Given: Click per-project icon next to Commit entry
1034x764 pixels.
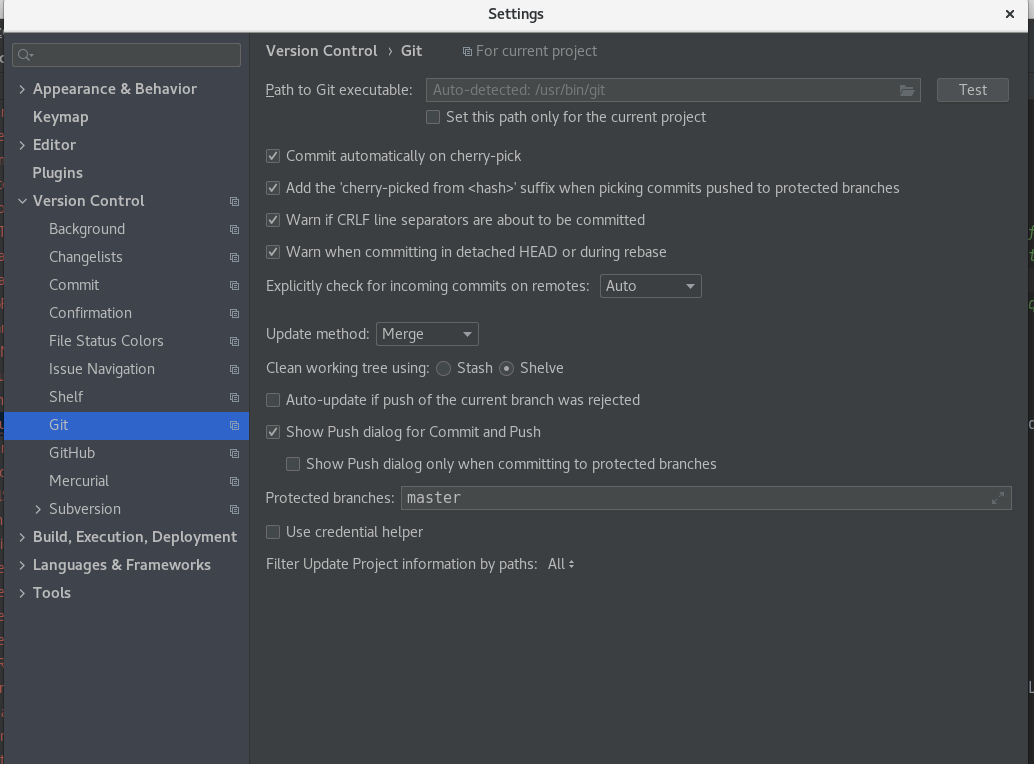Looking at the screenshot, I should [x=234, y=285].
